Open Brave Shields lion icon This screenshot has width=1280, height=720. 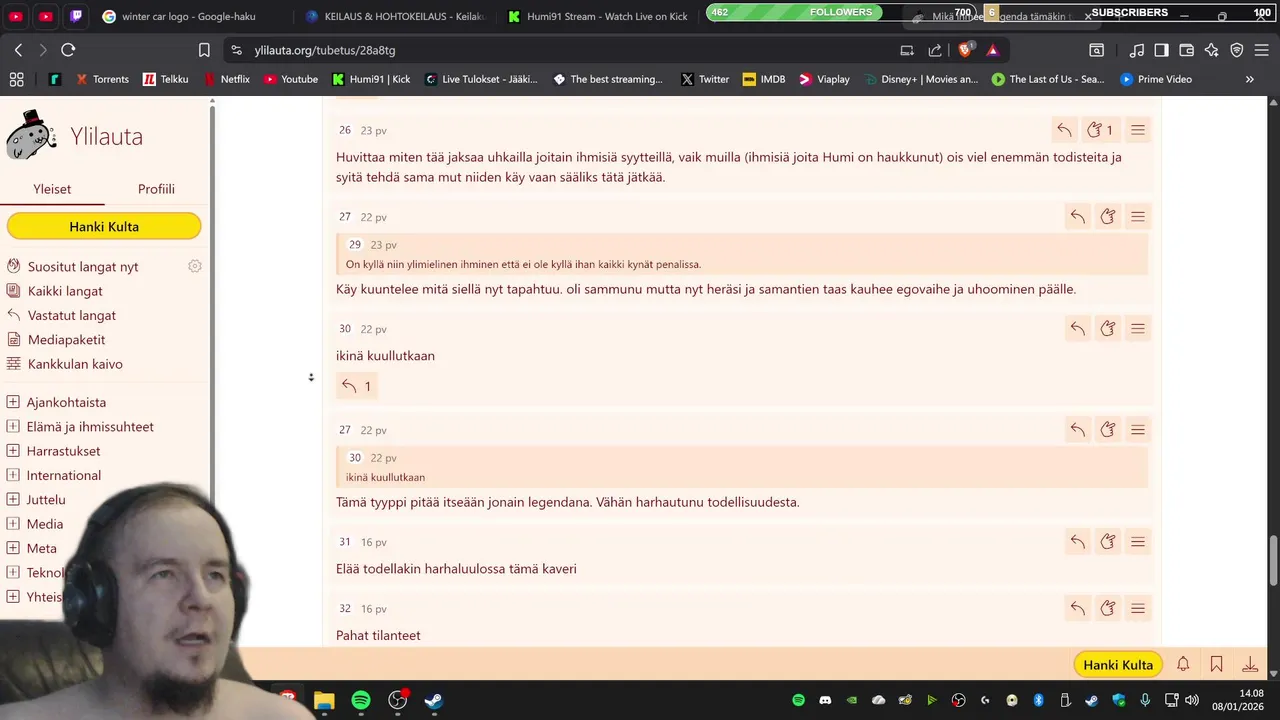tap(965, 50)
